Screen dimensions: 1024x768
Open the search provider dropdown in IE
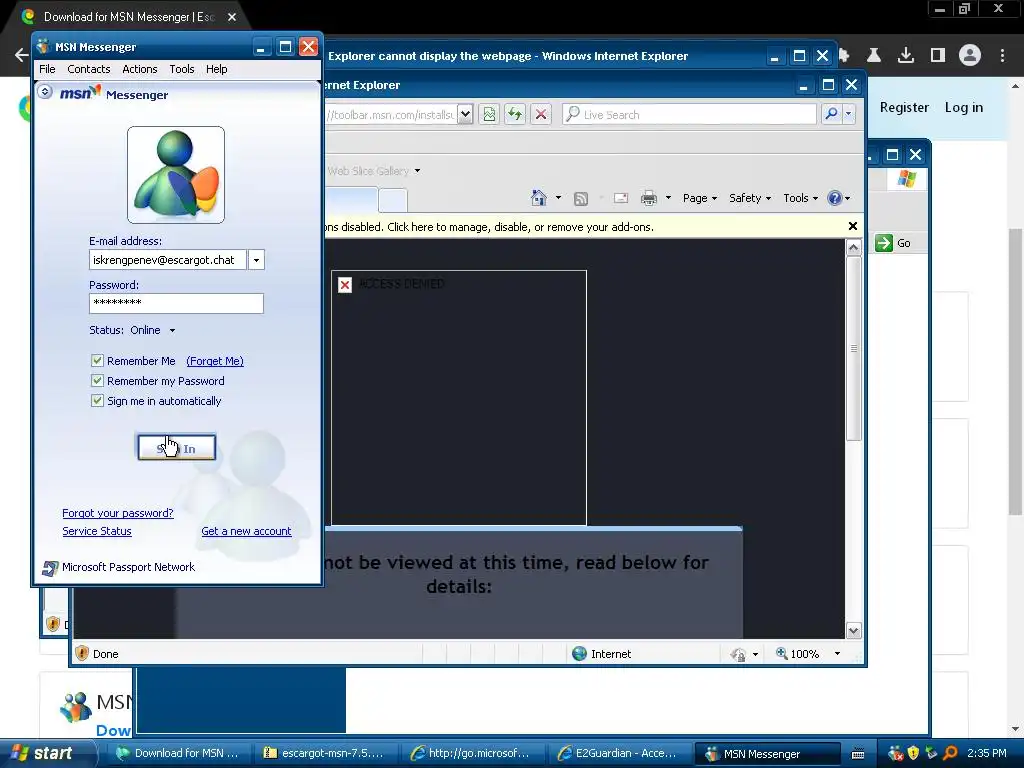coord(848,114)
